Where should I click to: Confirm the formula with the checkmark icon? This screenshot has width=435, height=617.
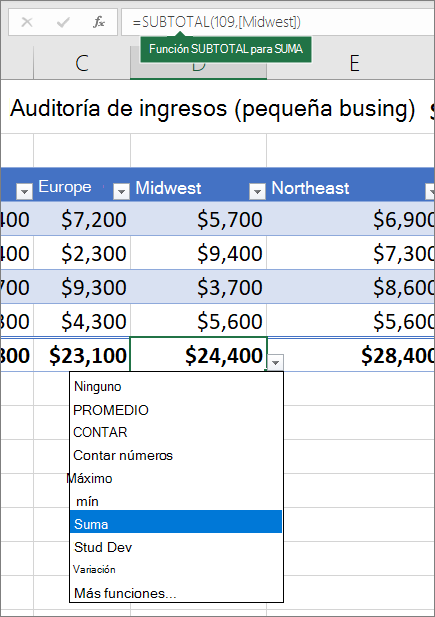63,22
